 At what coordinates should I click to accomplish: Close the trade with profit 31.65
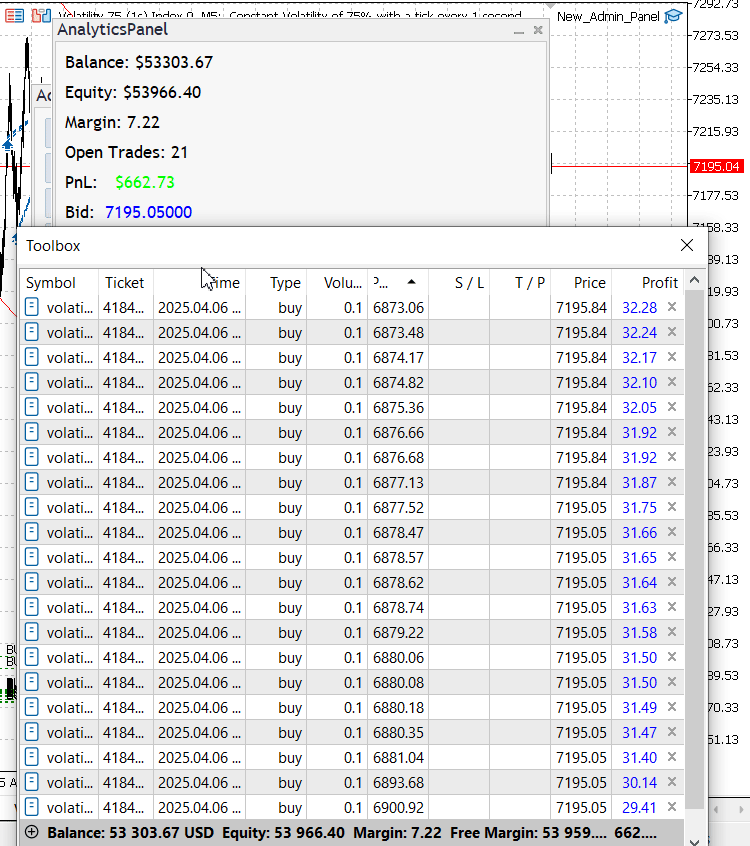point(672,557)
